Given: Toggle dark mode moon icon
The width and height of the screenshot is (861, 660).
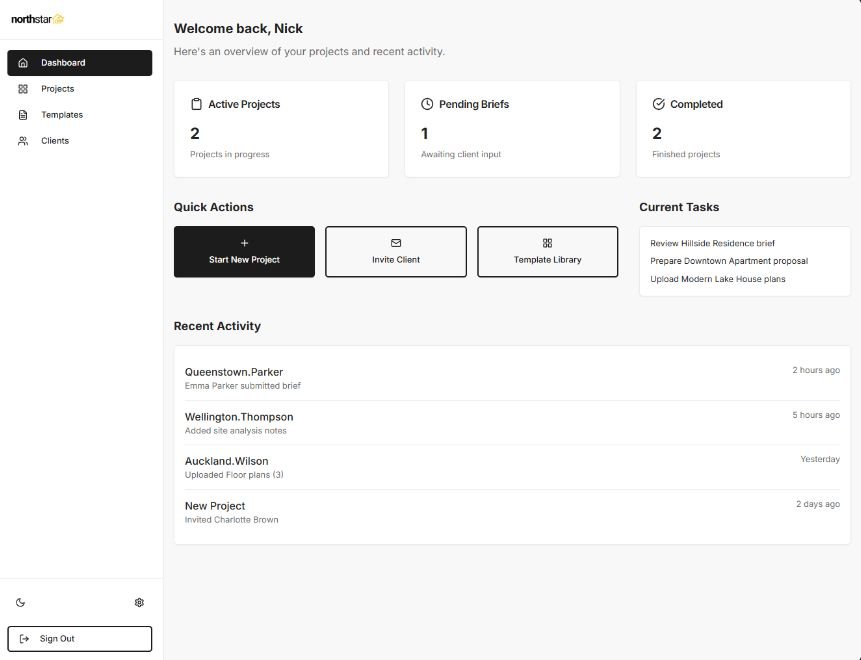Looking at the screenshot, I should point(20,602).
